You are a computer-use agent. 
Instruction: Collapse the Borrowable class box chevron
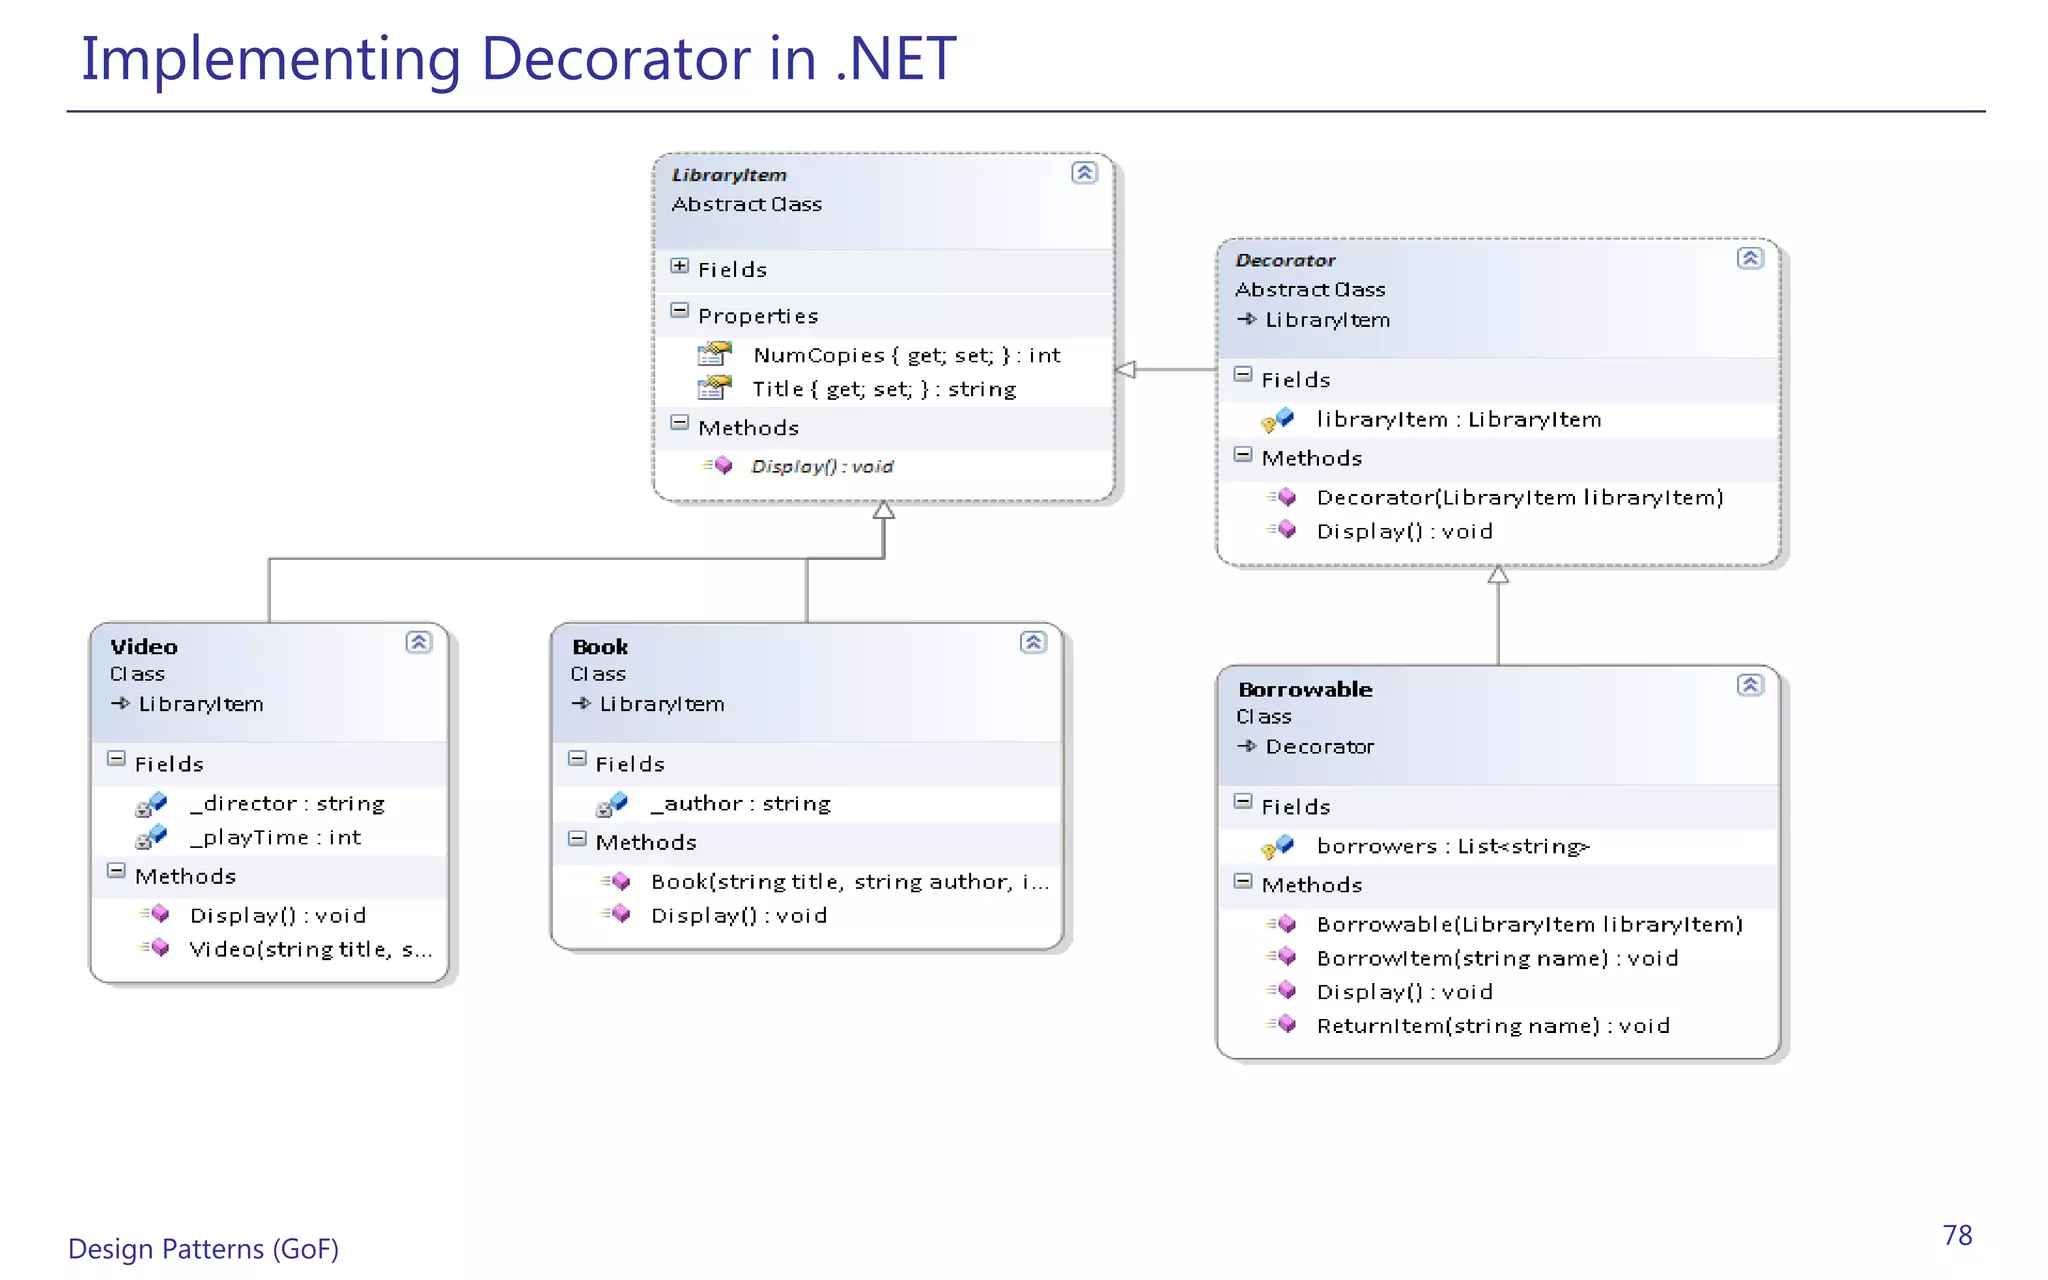(x=1749, y=685)
